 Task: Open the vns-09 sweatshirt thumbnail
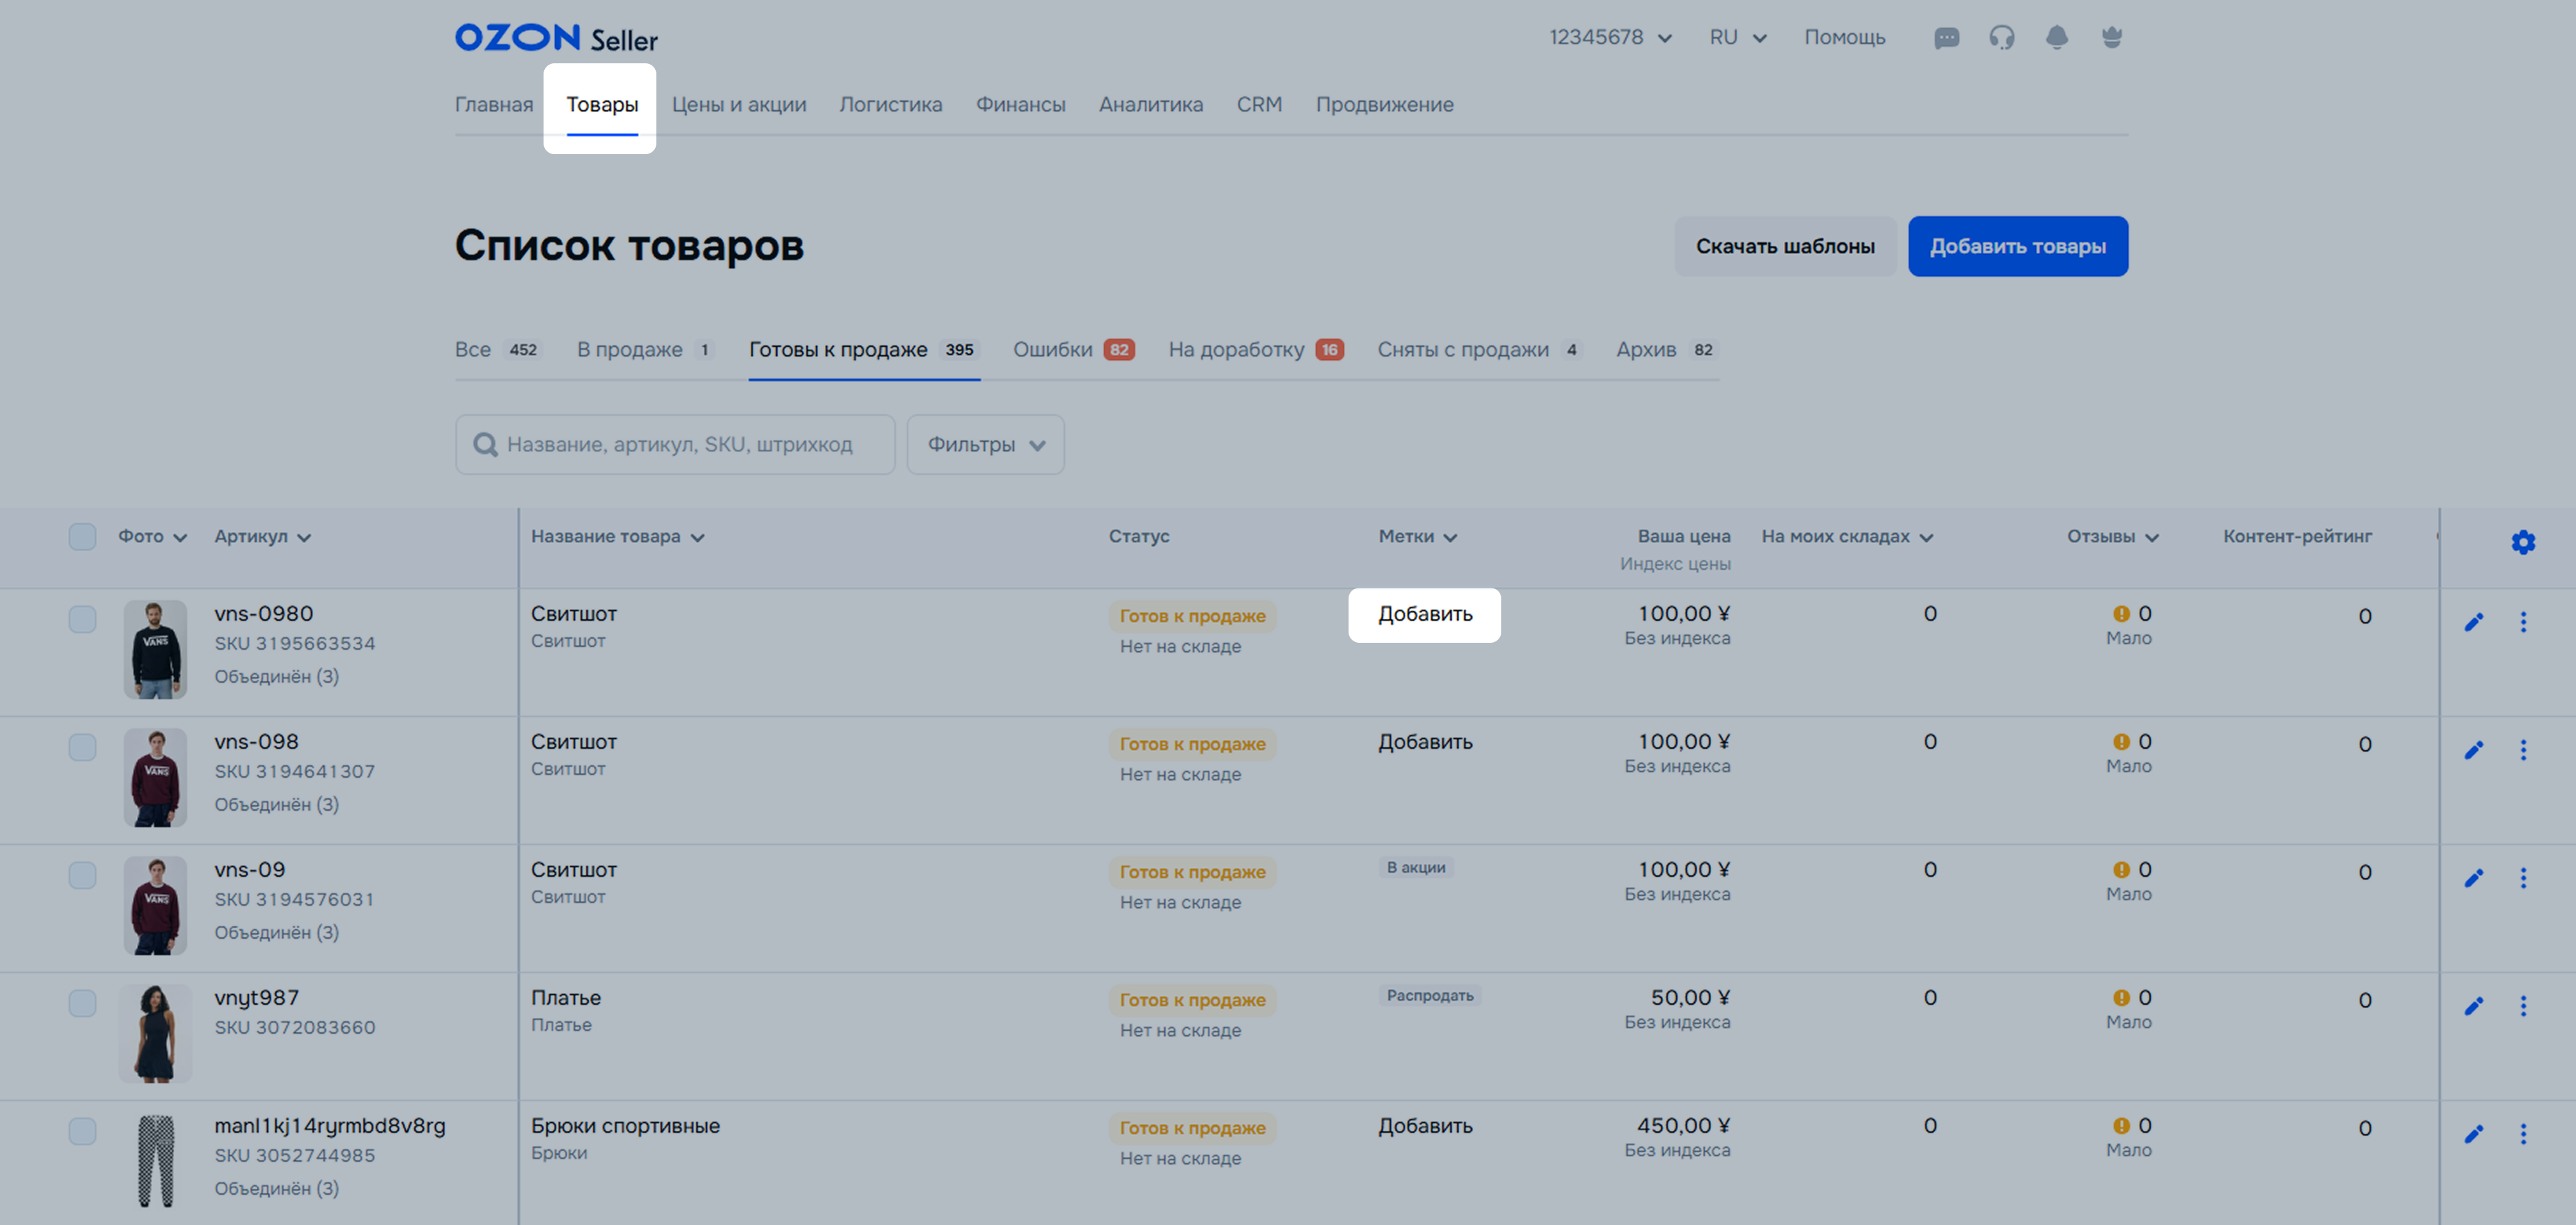[x=155, y=905]
